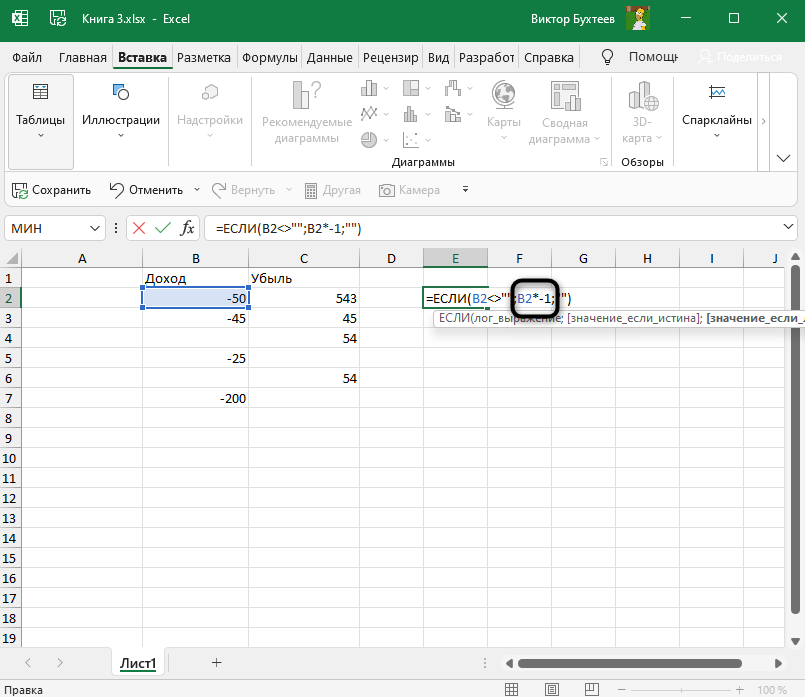Open the Формулы ribbon tab
The height and width of the screenshot is (697, 805).
[269, 58]
